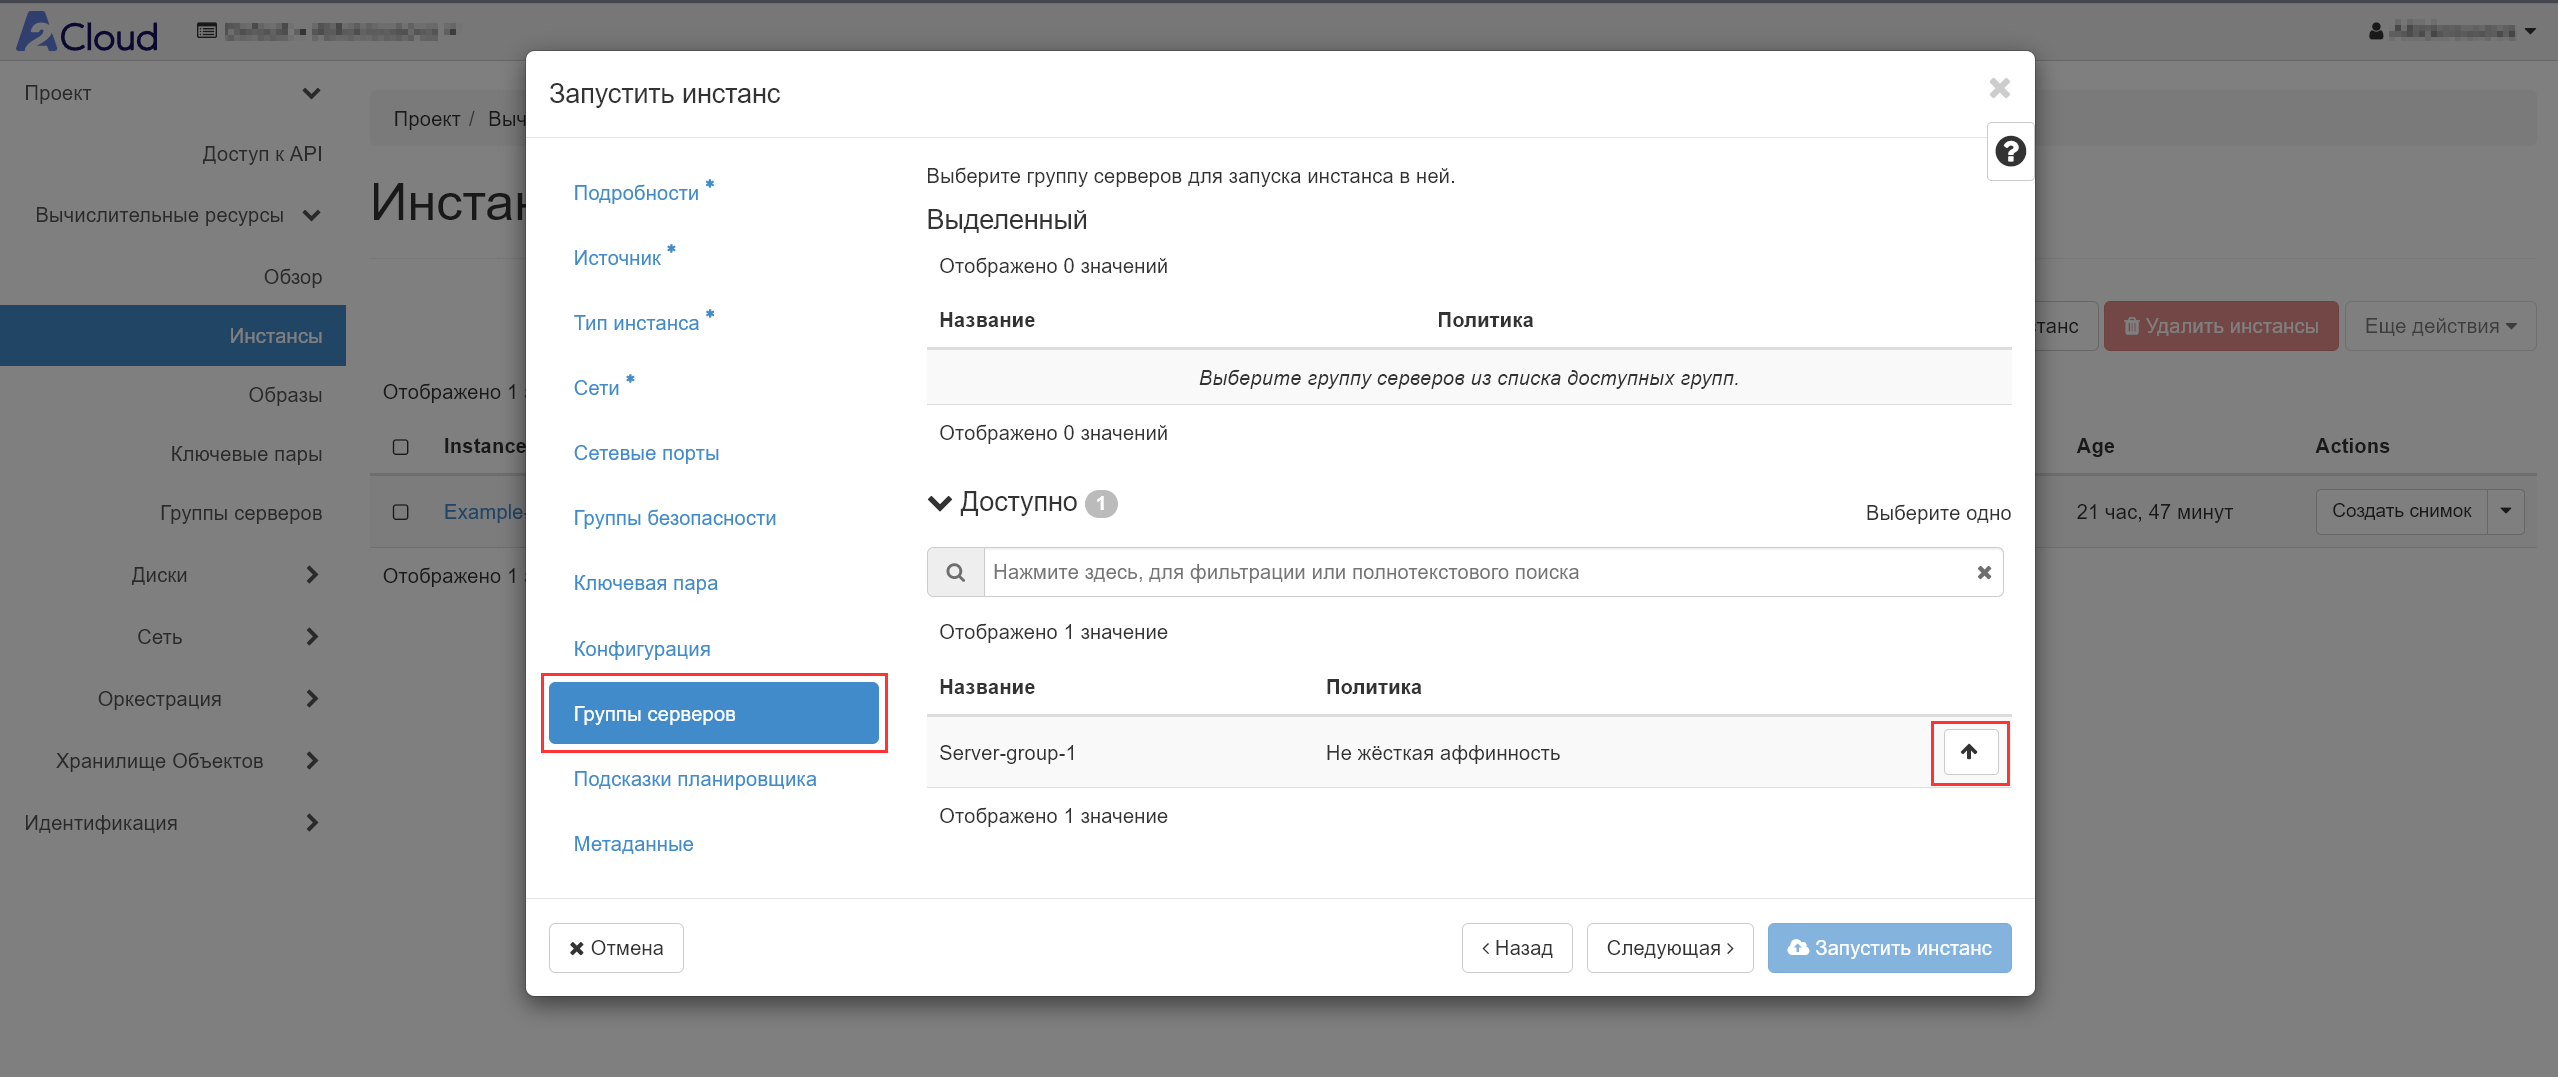
Task: Open dropdown arrow next to Создать снимок
Action: pos(2505,511)
